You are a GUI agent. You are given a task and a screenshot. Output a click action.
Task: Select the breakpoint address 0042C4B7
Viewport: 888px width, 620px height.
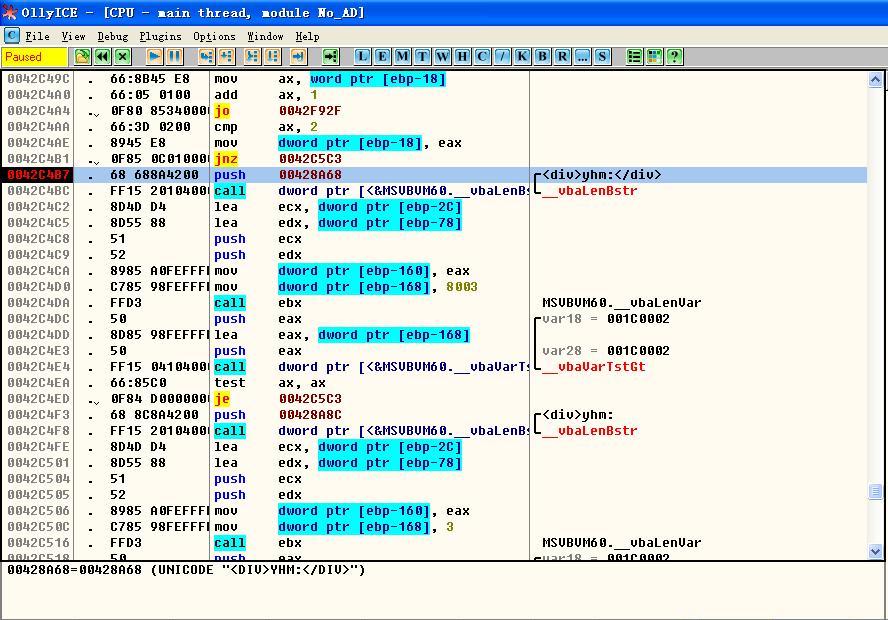tap(38, 175)
